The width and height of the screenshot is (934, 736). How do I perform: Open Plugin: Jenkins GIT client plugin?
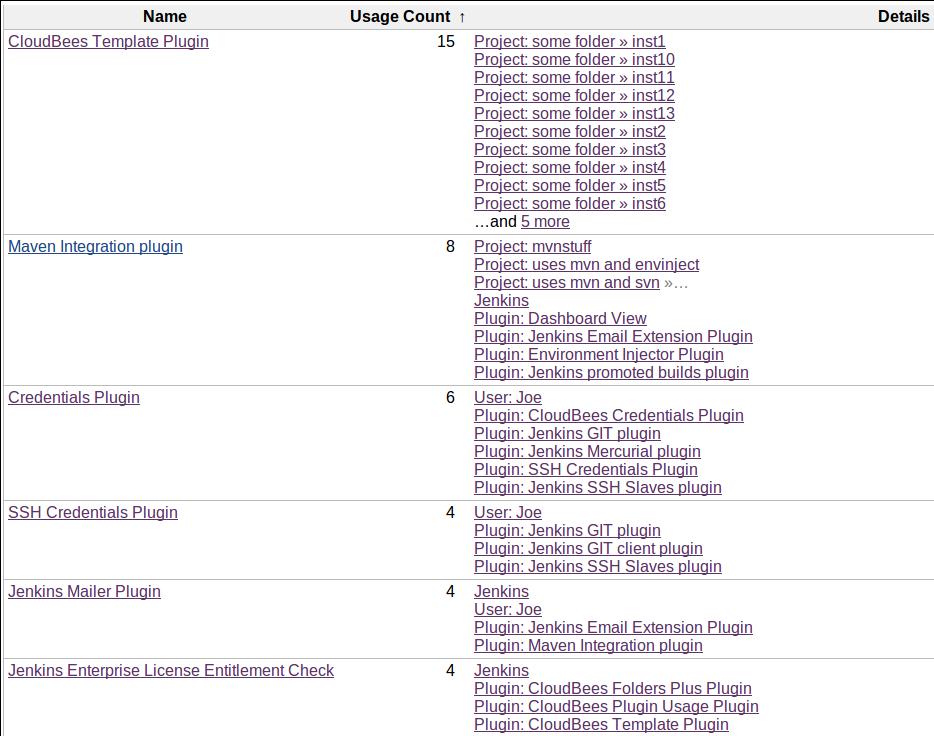click(588, 549)
